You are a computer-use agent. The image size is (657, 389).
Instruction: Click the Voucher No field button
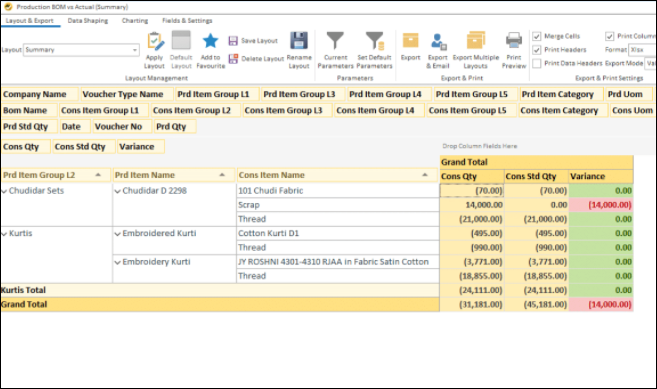(x=122, y=127)
